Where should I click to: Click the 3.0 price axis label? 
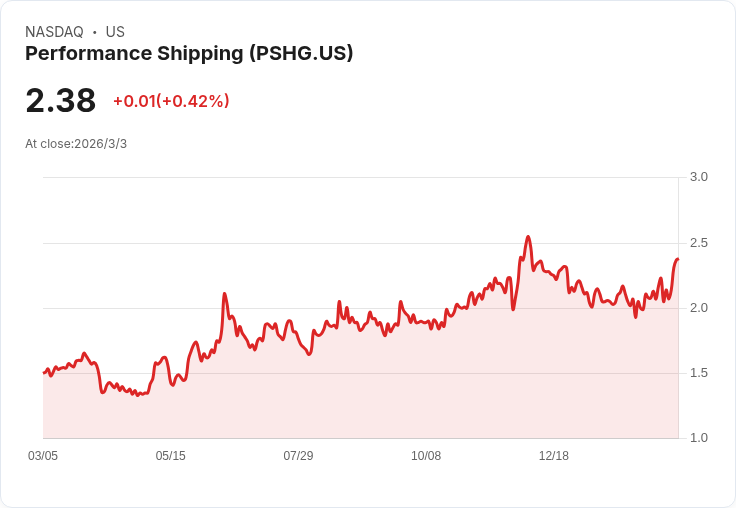tap(699, 177)
